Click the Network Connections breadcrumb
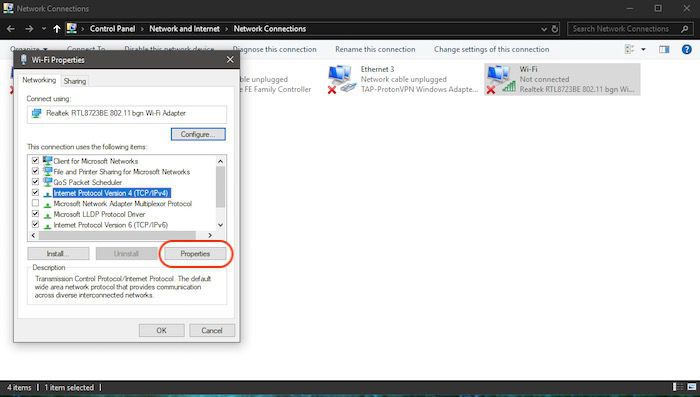The height and width of the screenshot is (397, 700). pyautogui.click(x=270, y=29)
